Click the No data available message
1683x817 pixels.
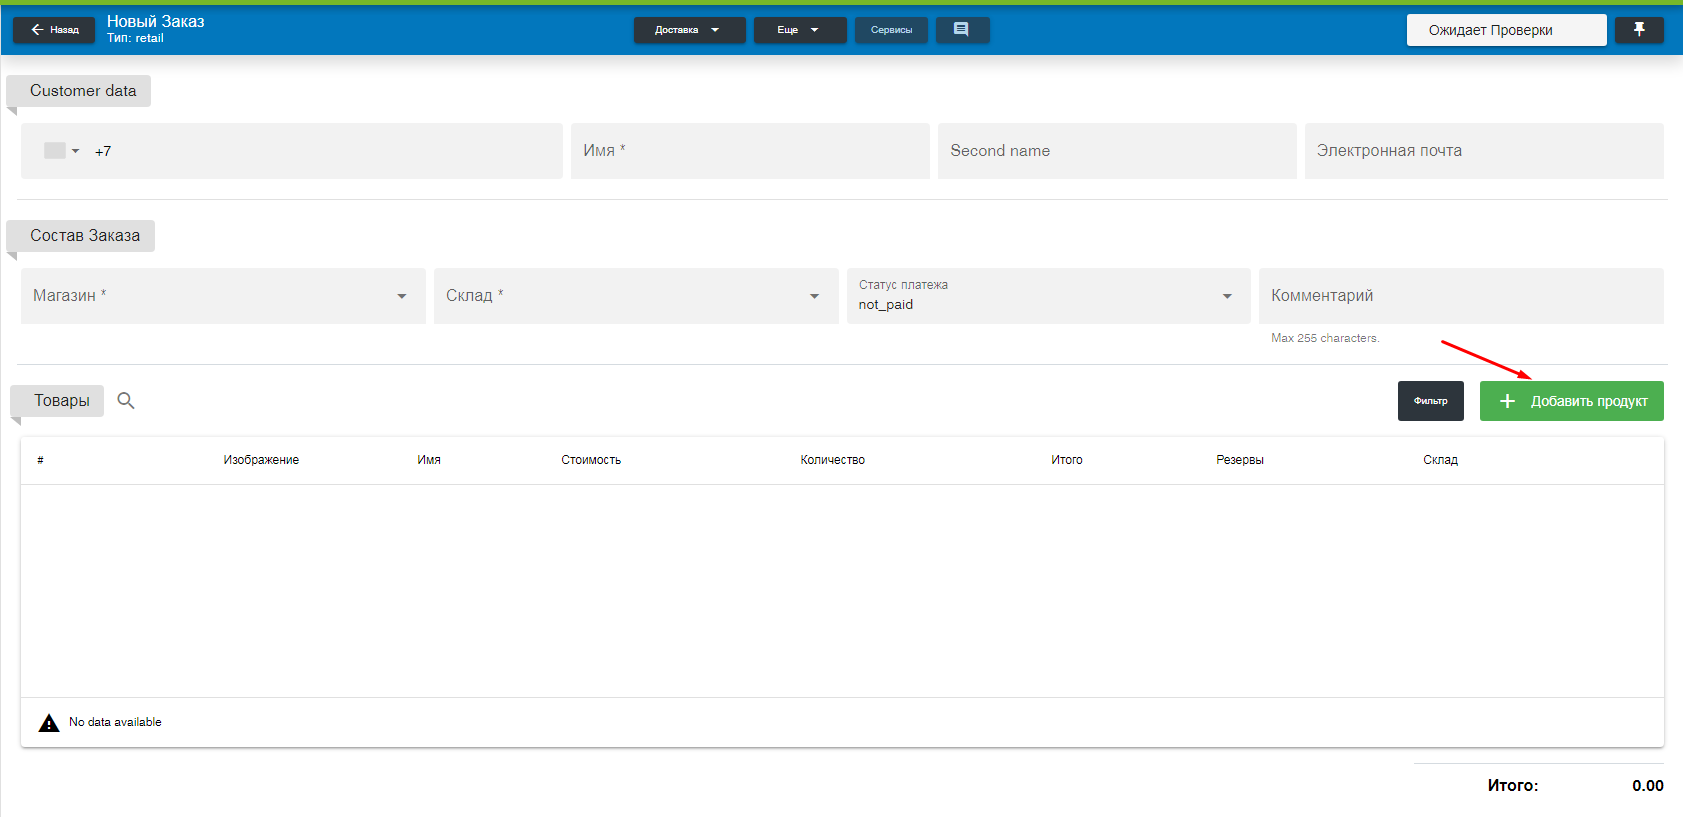point(115,722)
